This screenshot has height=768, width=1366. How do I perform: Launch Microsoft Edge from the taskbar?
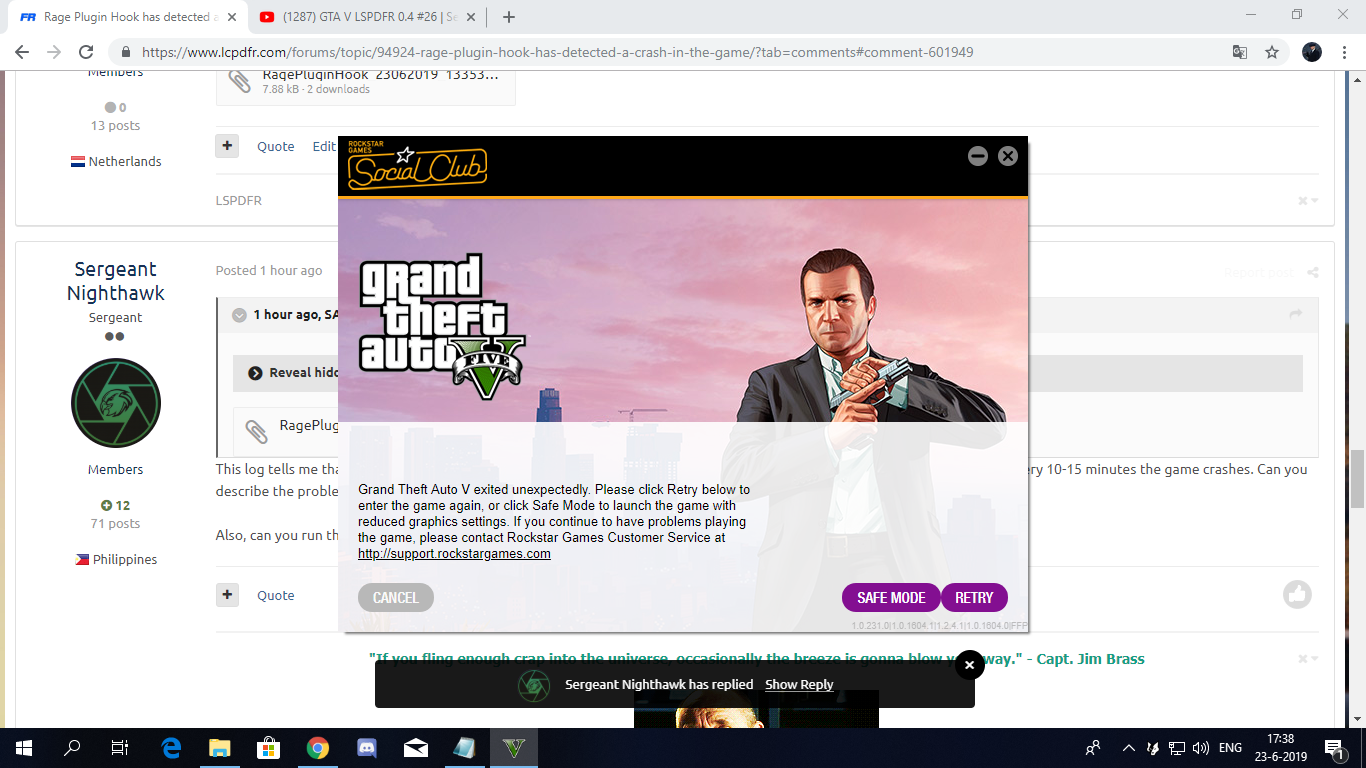point(171,747)
